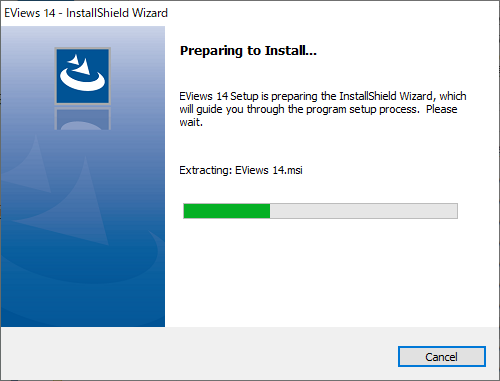Image resolution: width=500 pixels, height=381 pixels.
Task: Click the right end of the progress track
Action: pyautogui.click(x=454, y=211)
